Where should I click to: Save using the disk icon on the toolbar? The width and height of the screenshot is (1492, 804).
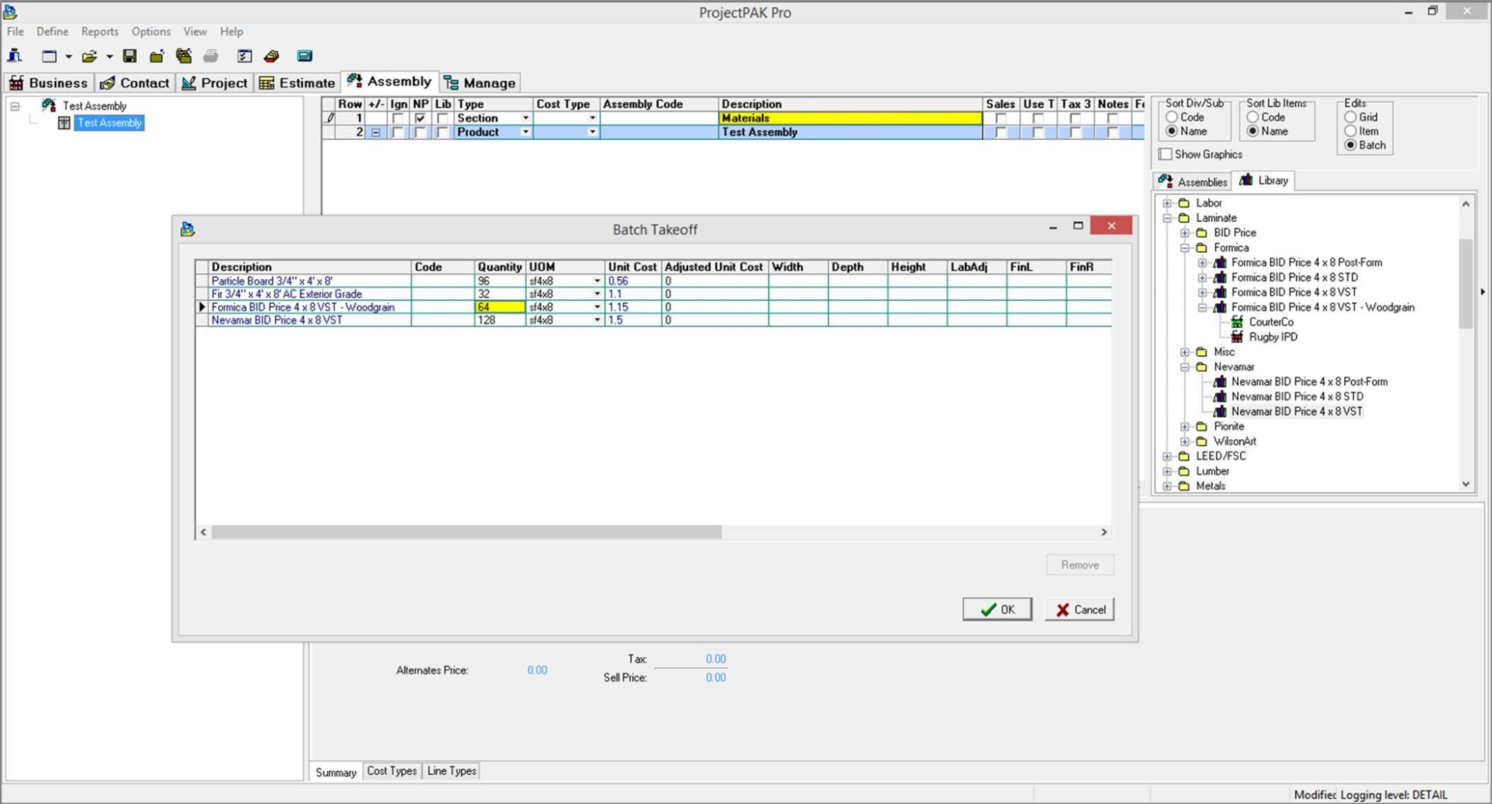pyautogui.click(x=129, y=56)
